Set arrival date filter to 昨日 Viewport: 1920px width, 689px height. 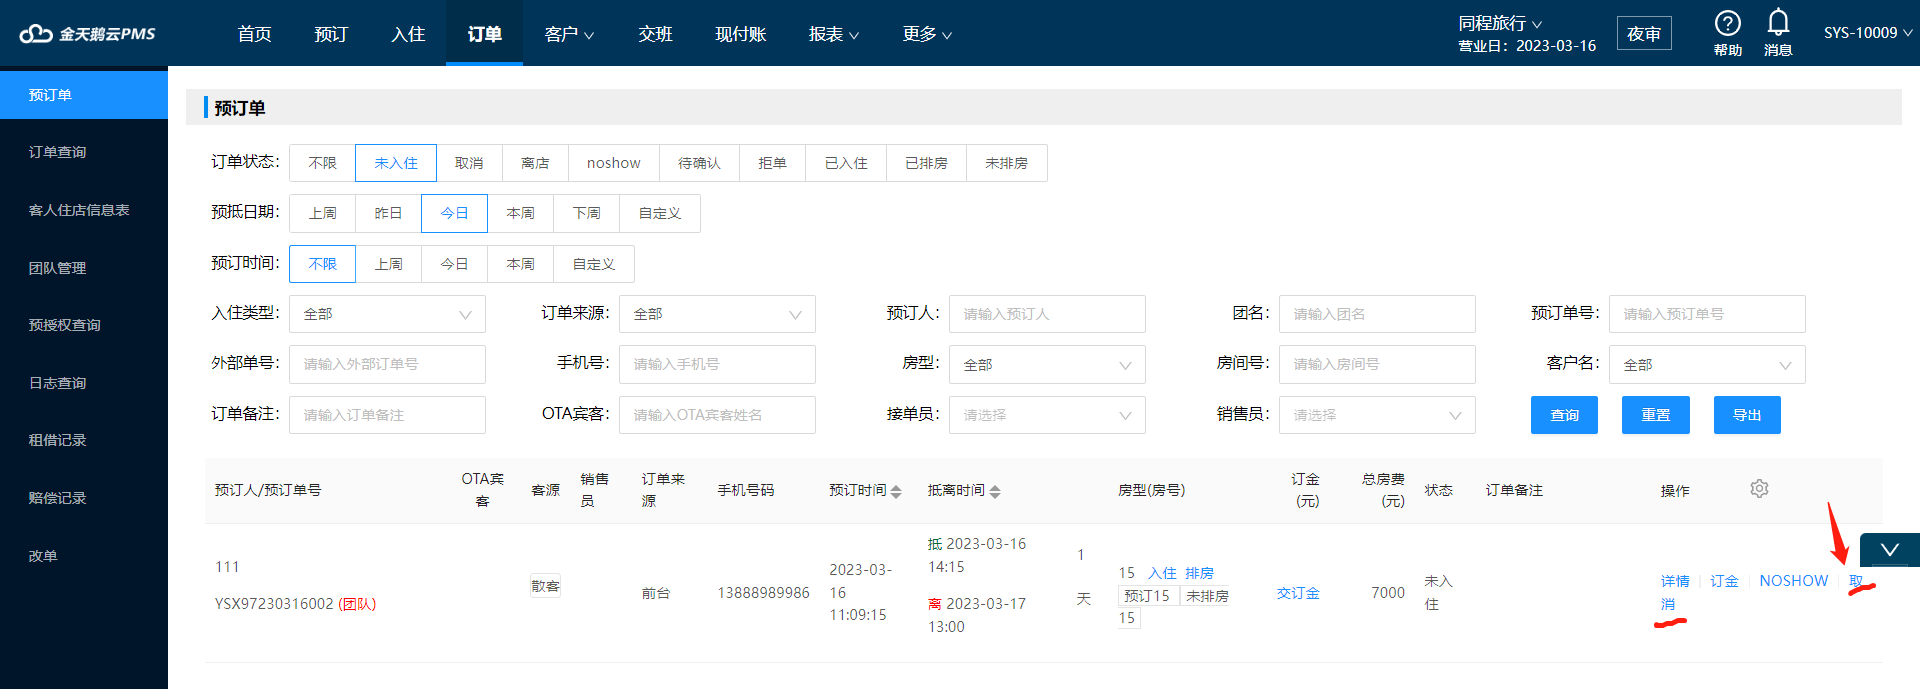(x=388, y=213)
